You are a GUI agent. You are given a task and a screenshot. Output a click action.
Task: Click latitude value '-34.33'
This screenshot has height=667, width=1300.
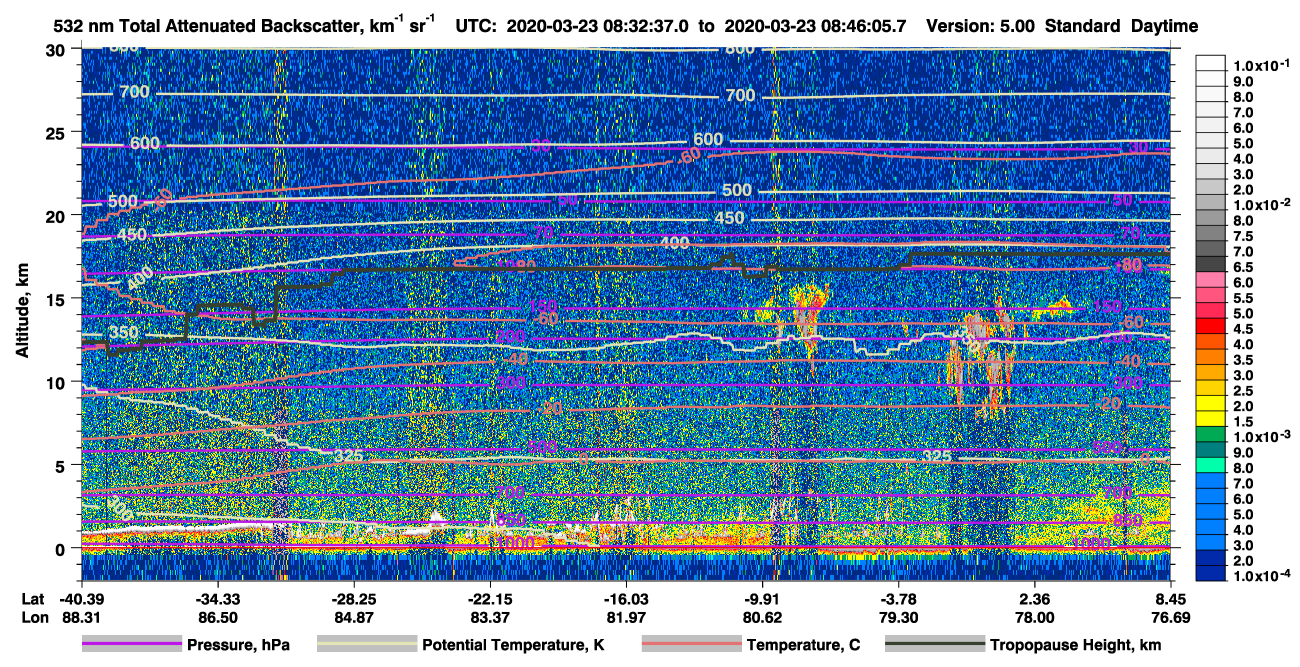click(x=217, y=600)
